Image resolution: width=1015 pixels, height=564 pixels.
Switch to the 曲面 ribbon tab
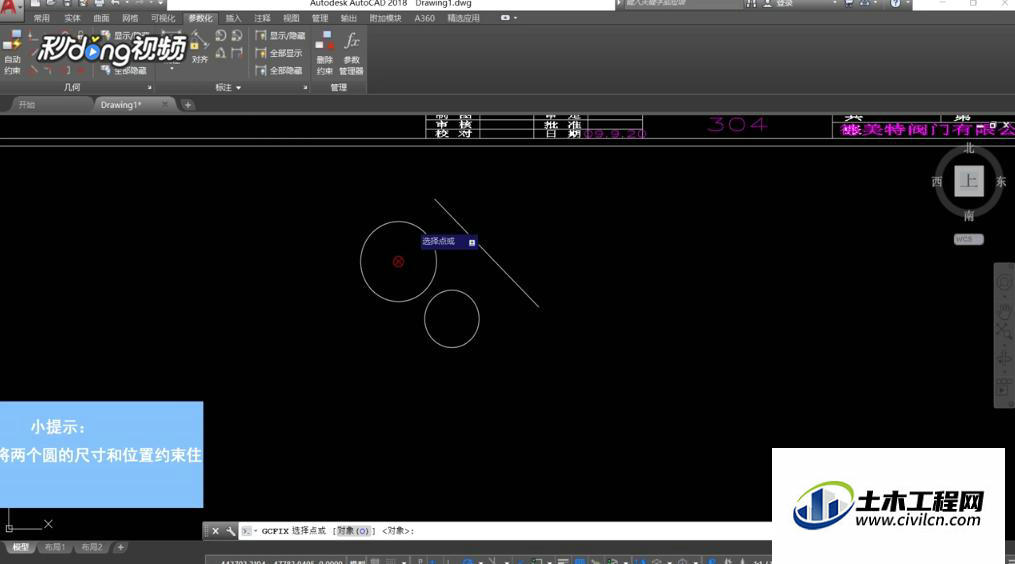coord(101,18)
